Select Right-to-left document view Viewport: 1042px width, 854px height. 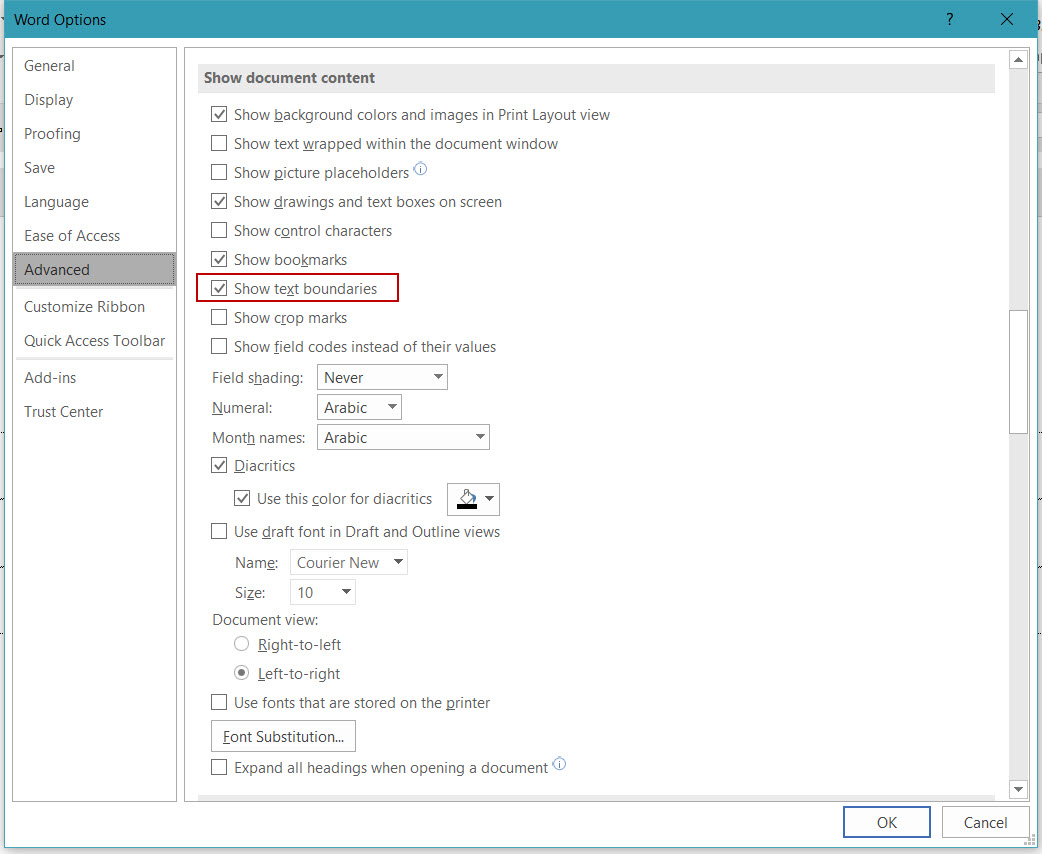click(x=242, y=644)
